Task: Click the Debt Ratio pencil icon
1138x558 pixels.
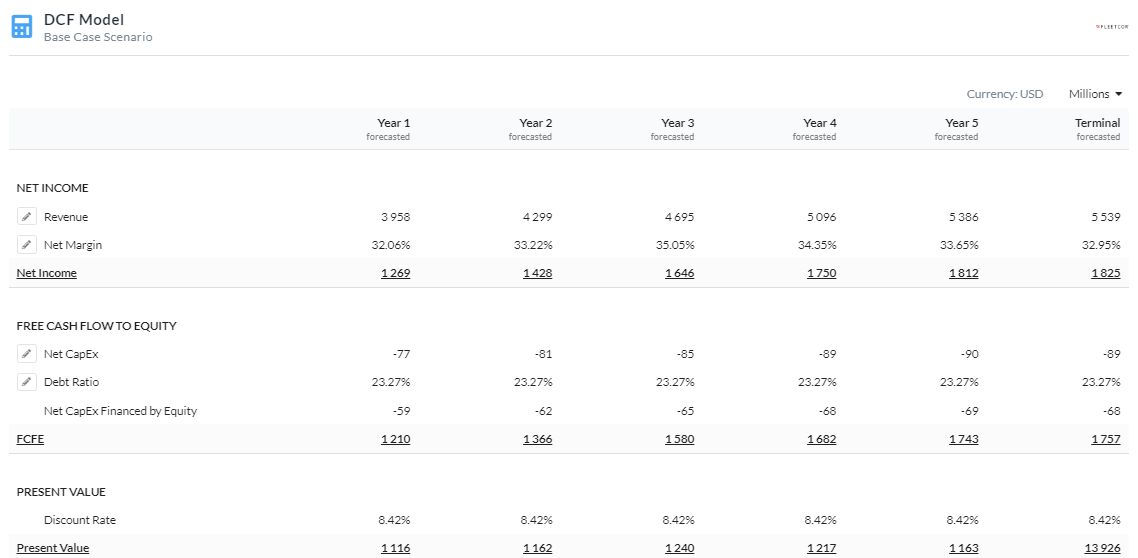Action: point(27,382)
